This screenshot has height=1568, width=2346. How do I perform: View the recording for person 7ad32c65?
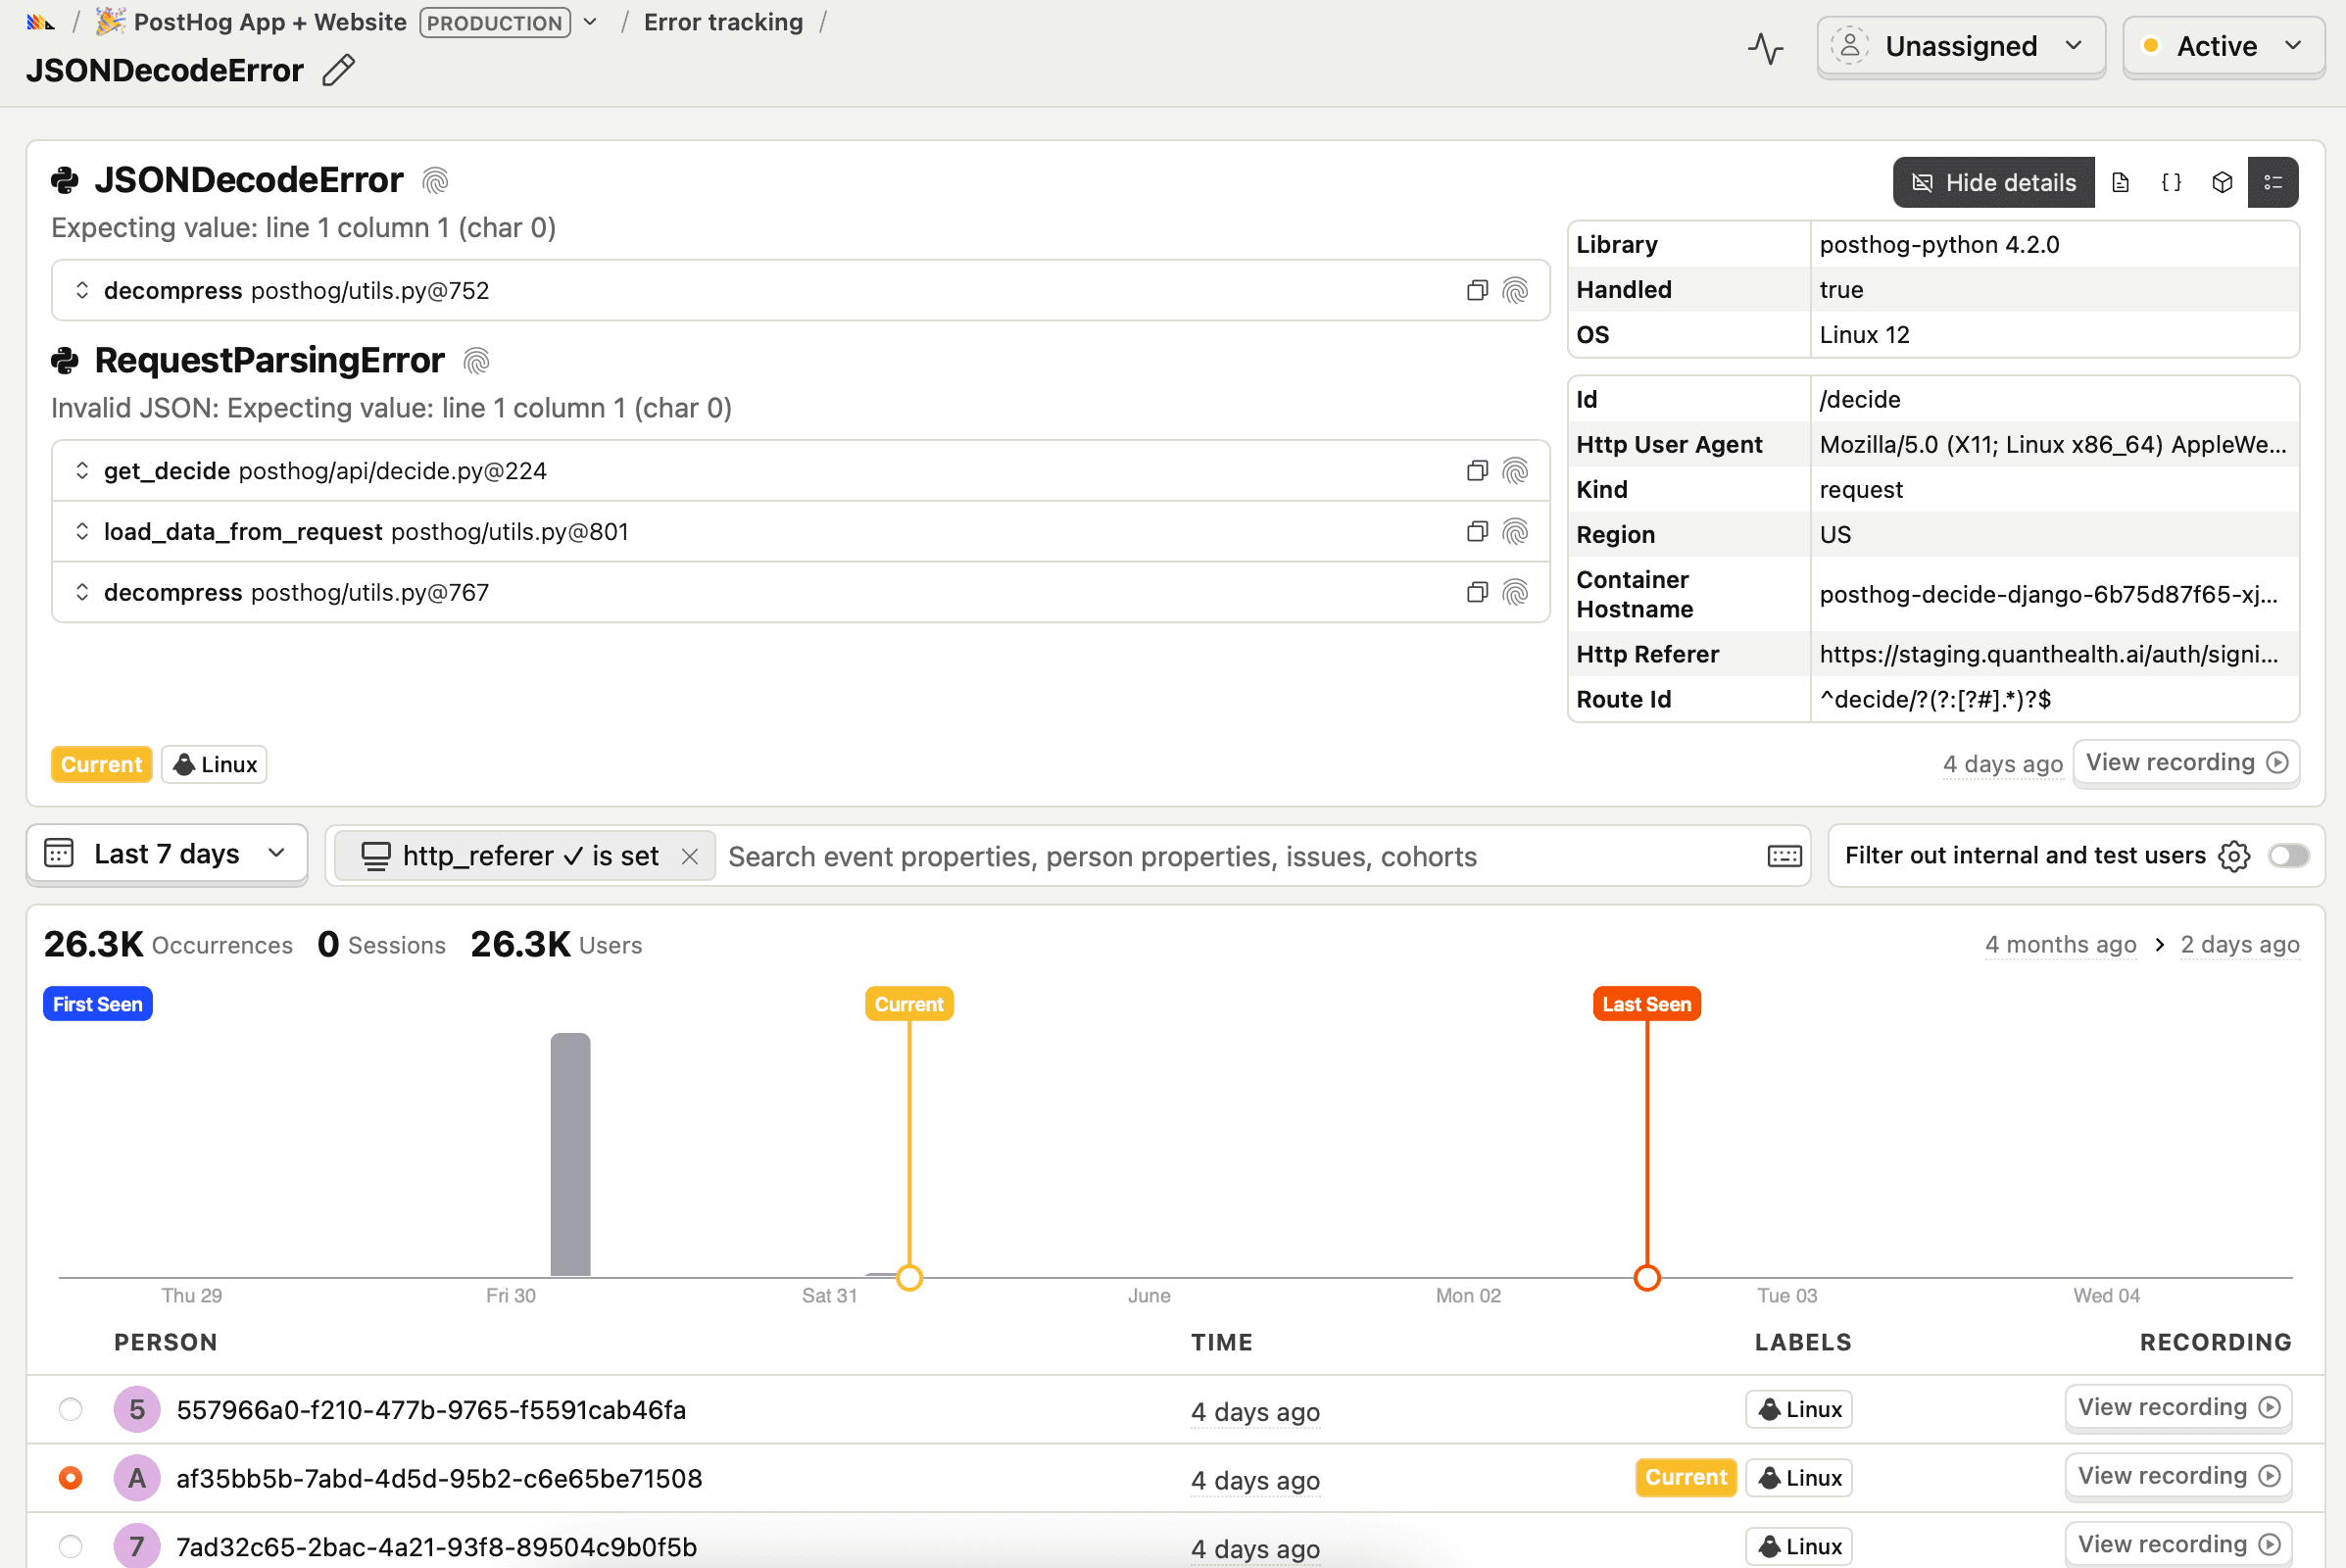pos(2178,1545)
